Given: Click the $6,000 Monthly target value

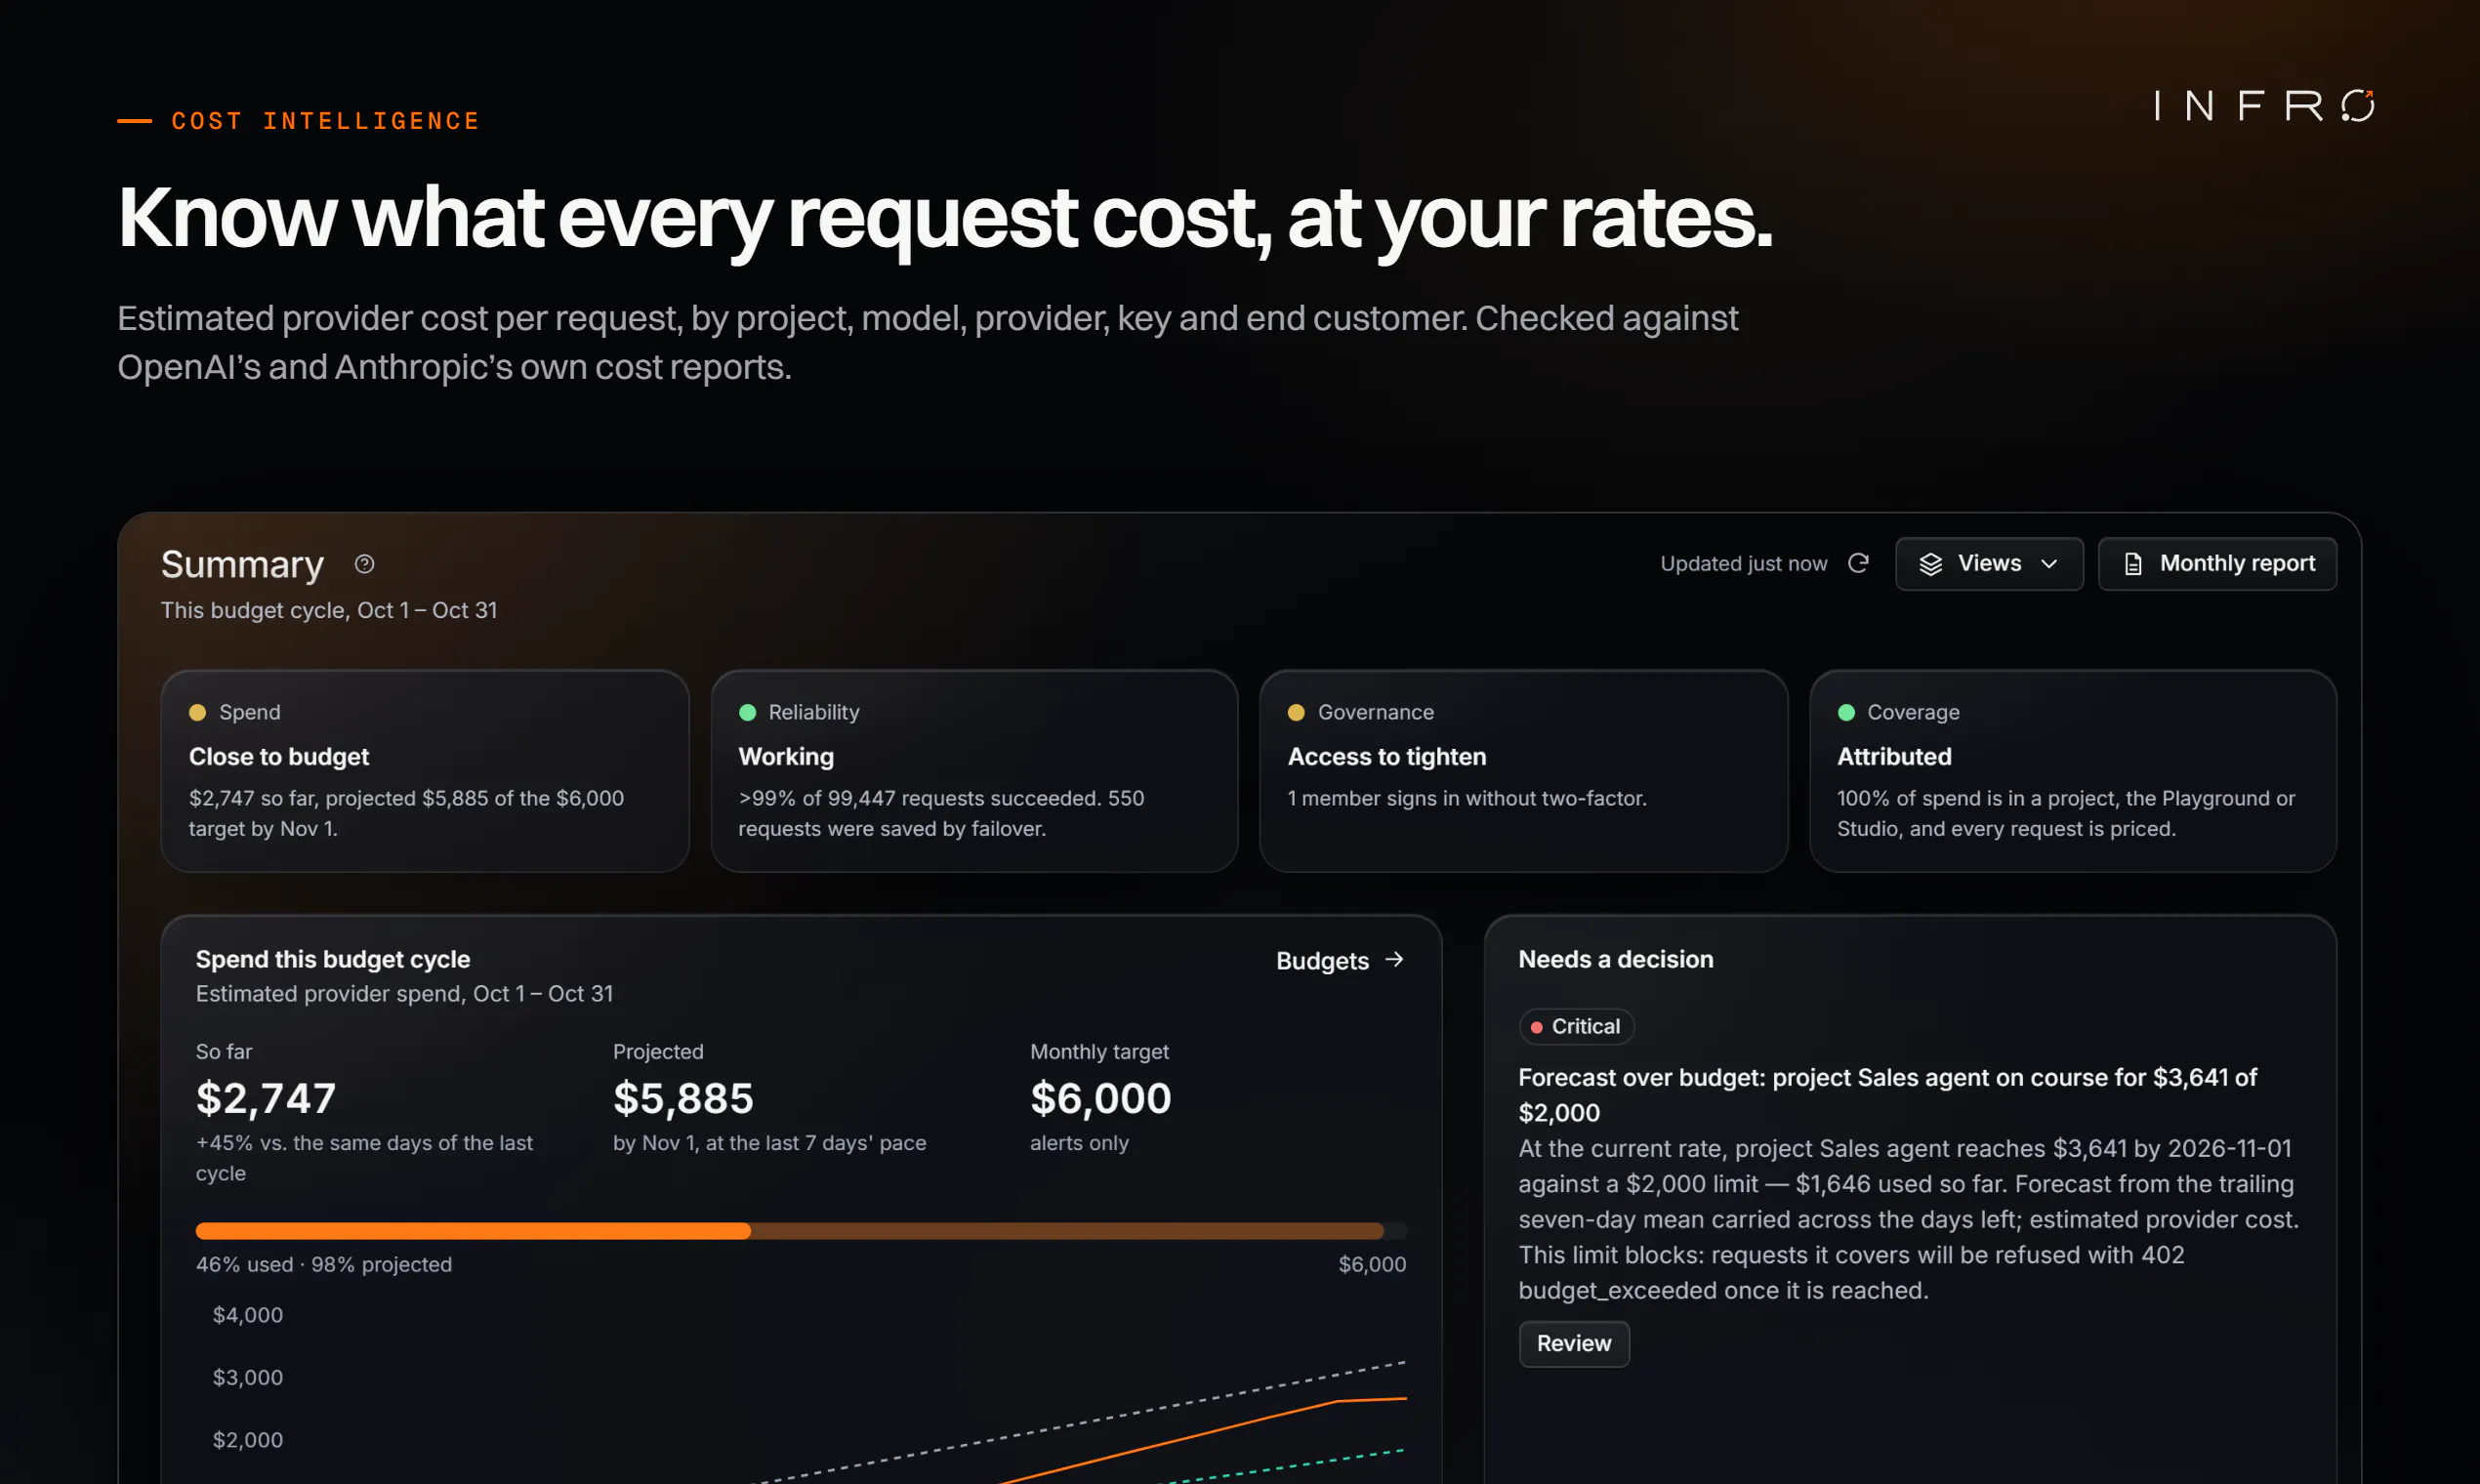Looking at the screenshot, I should (1100, 1098).
